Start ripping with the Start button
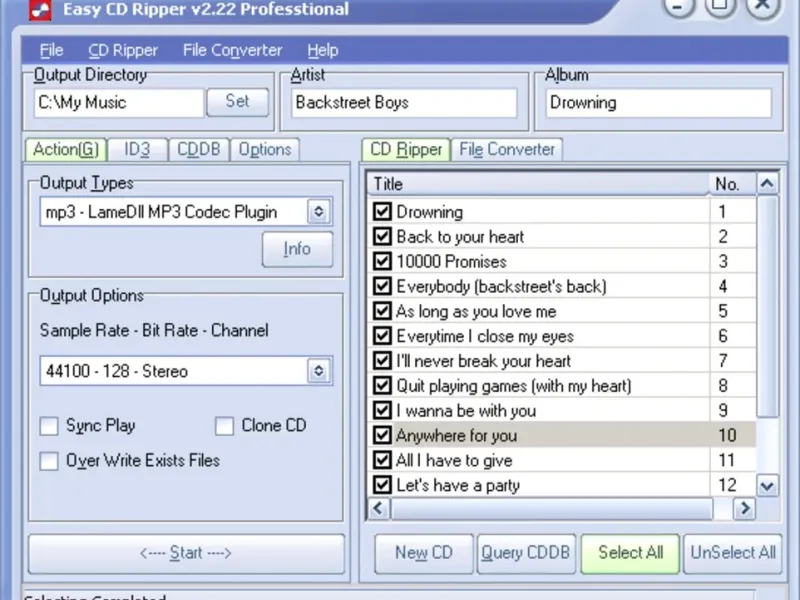 (x=186, y=553)
